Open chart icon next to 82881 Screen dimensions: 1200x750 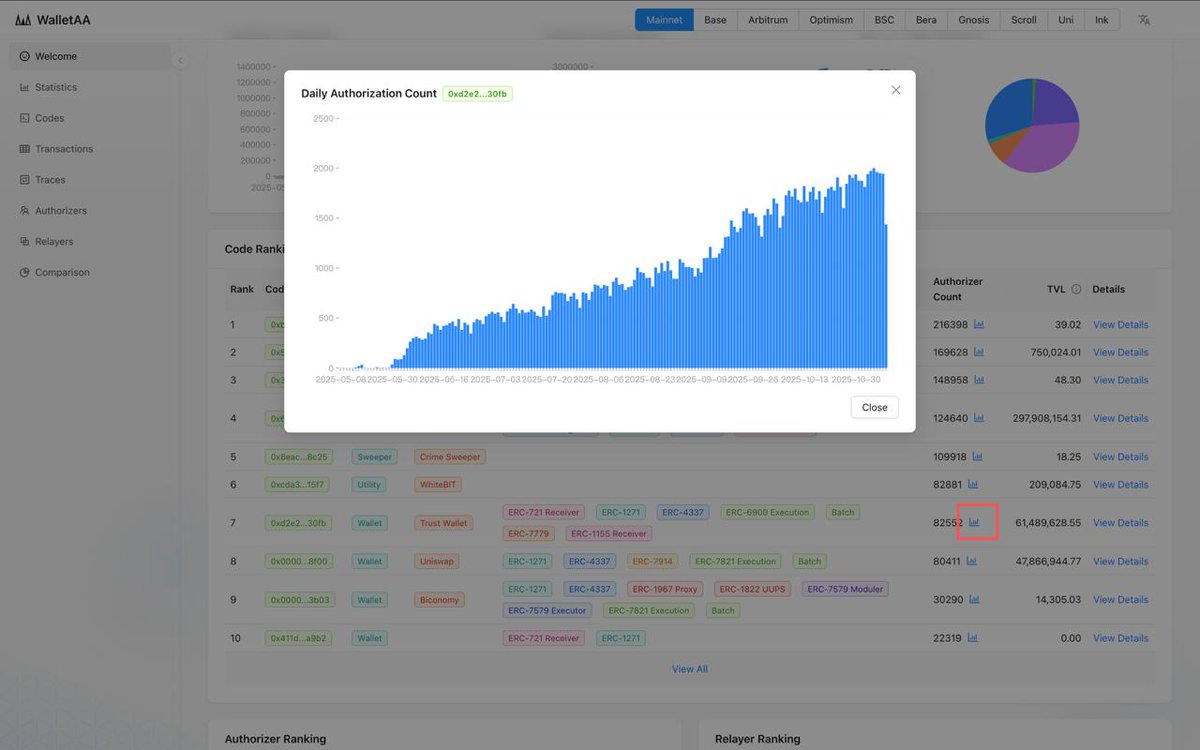971,484
